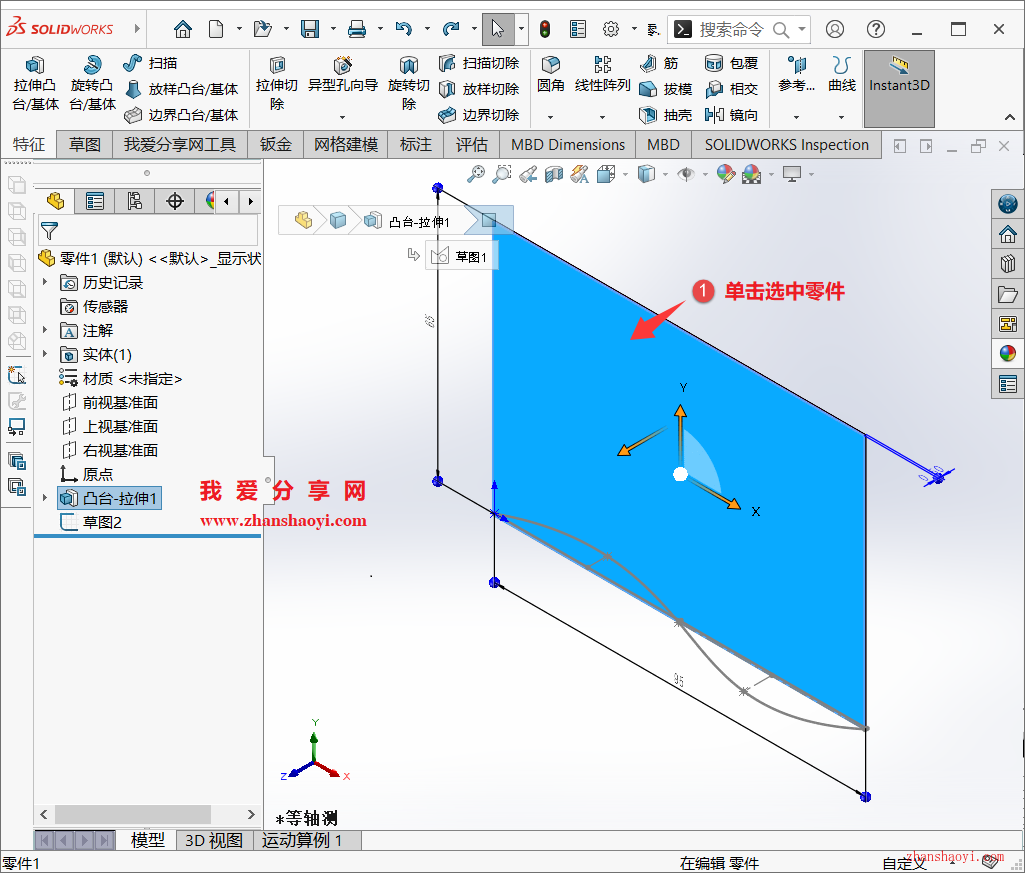The width and height of the screenshot is (1025, 873).
Task: Open the Curves (曲线) dropdown arrow
Action: (x=841, y=117)
